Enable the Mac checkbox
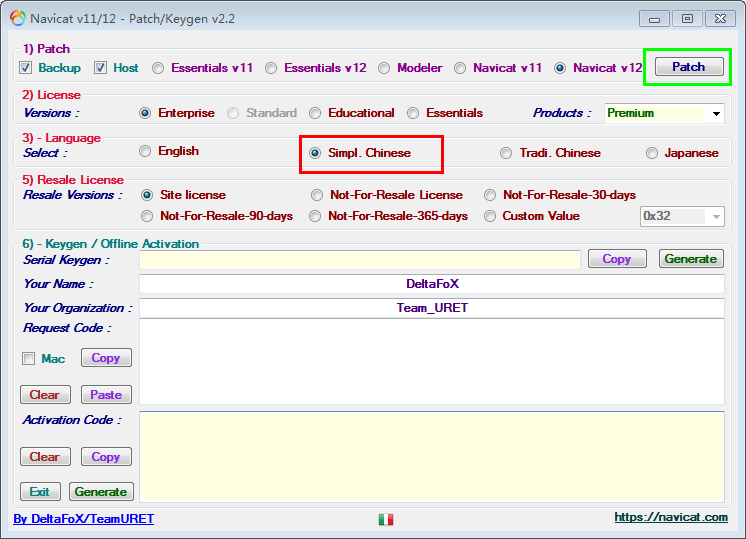Image resolution: width=746 pixels, height=539 pixels. [x=29, y=358]
